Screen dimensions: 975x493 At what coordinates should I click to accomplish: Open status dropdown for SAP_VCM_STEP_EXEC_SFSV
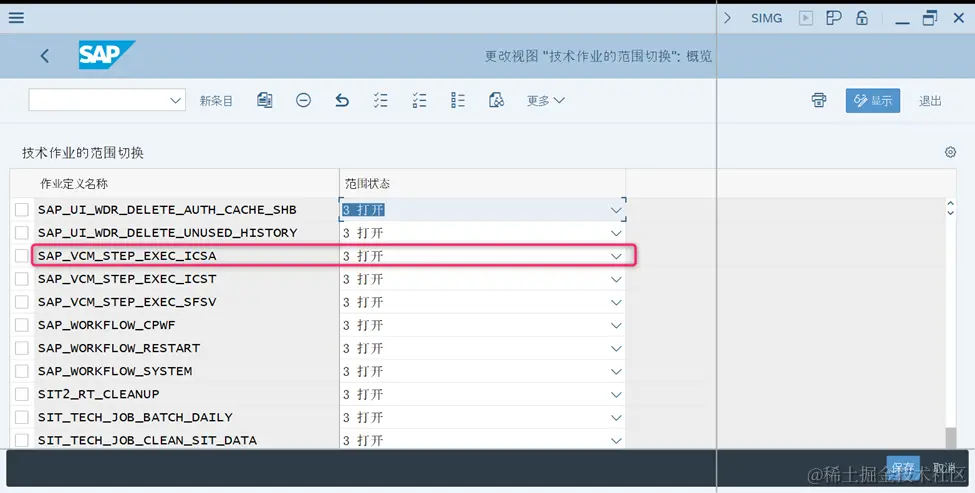pyautogui.click(x=616, y=302)
